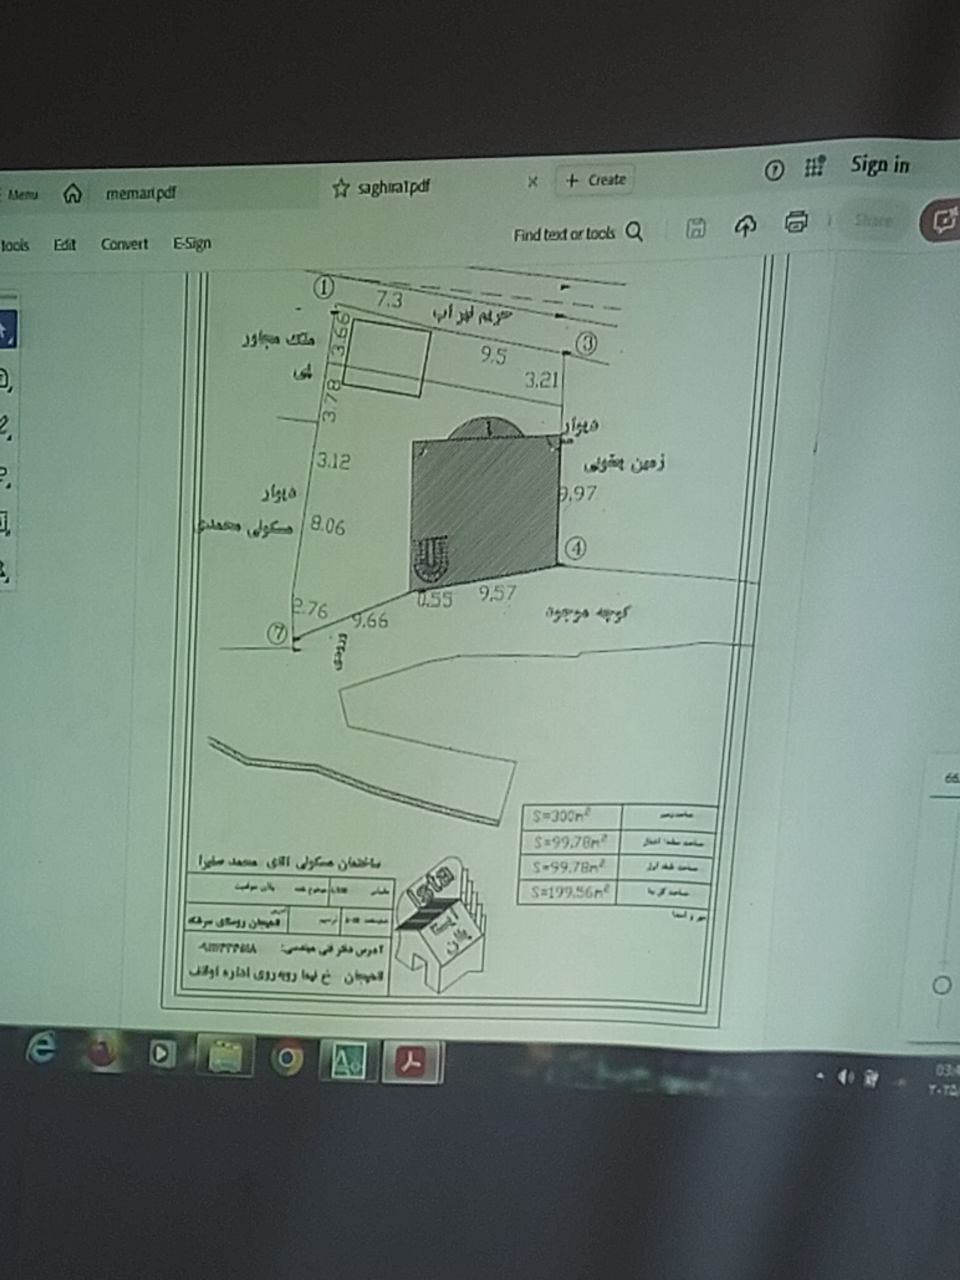
Task: Click the 8.06 dimension on the drawing
Action: click(x=328, y=524)
